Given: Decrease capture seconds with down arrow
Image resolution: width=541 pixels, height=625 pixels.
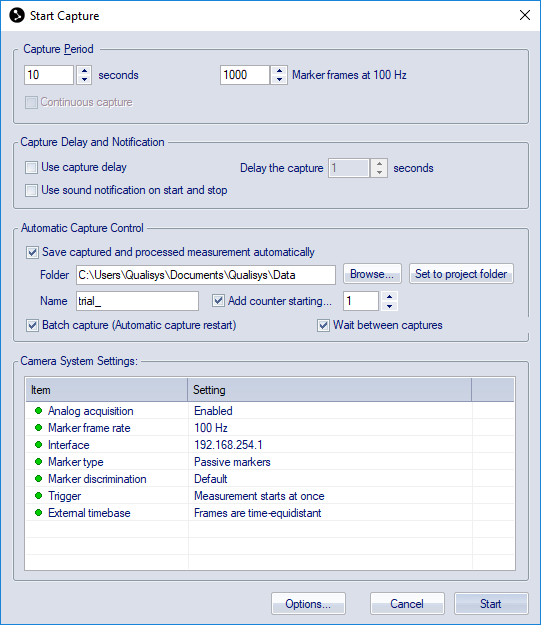Looking at the screenshot, I should (x=84, y=79).
